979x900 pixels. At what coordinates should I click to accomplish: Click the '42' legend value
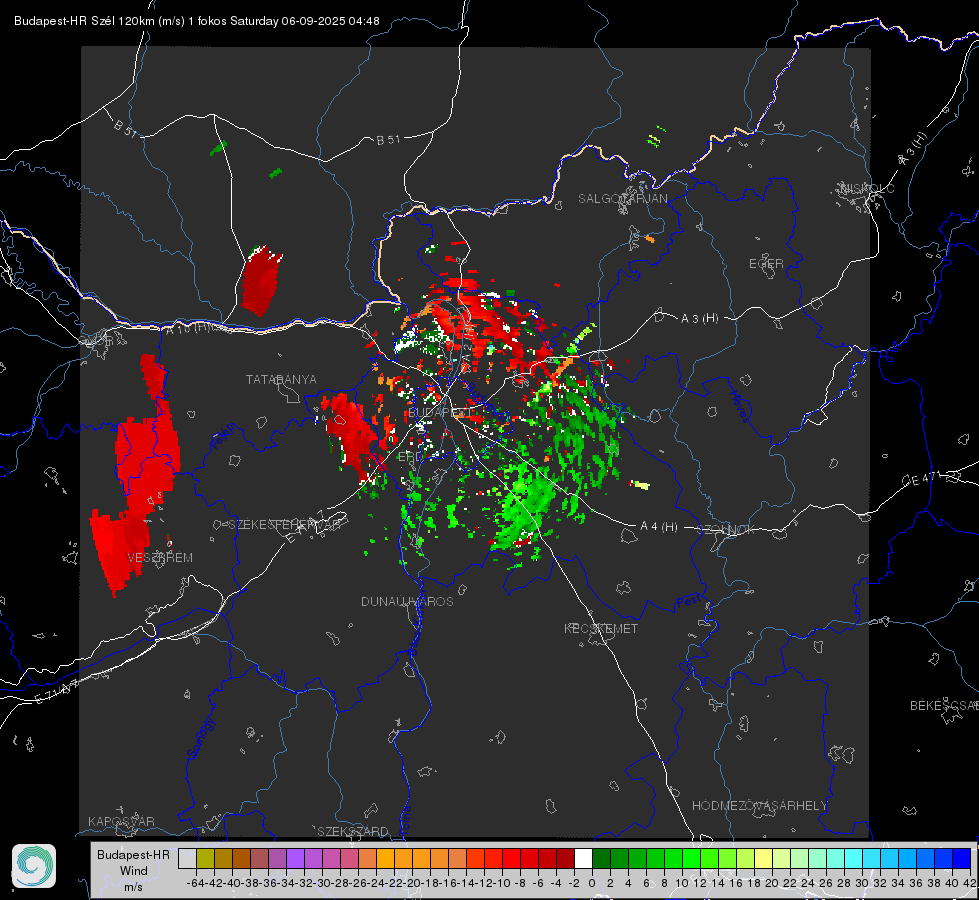970,883
